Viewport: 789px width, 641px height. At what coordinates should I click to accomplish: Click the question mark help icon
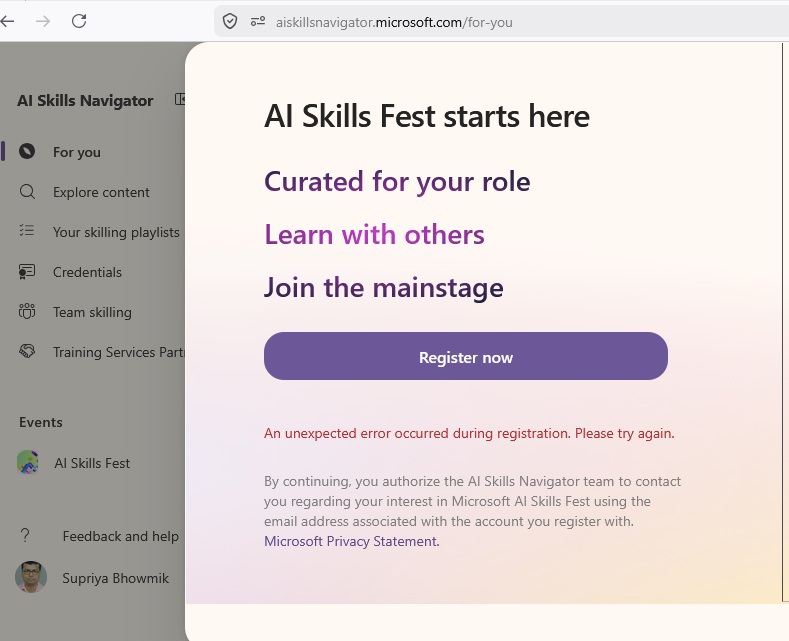point(25,535)
